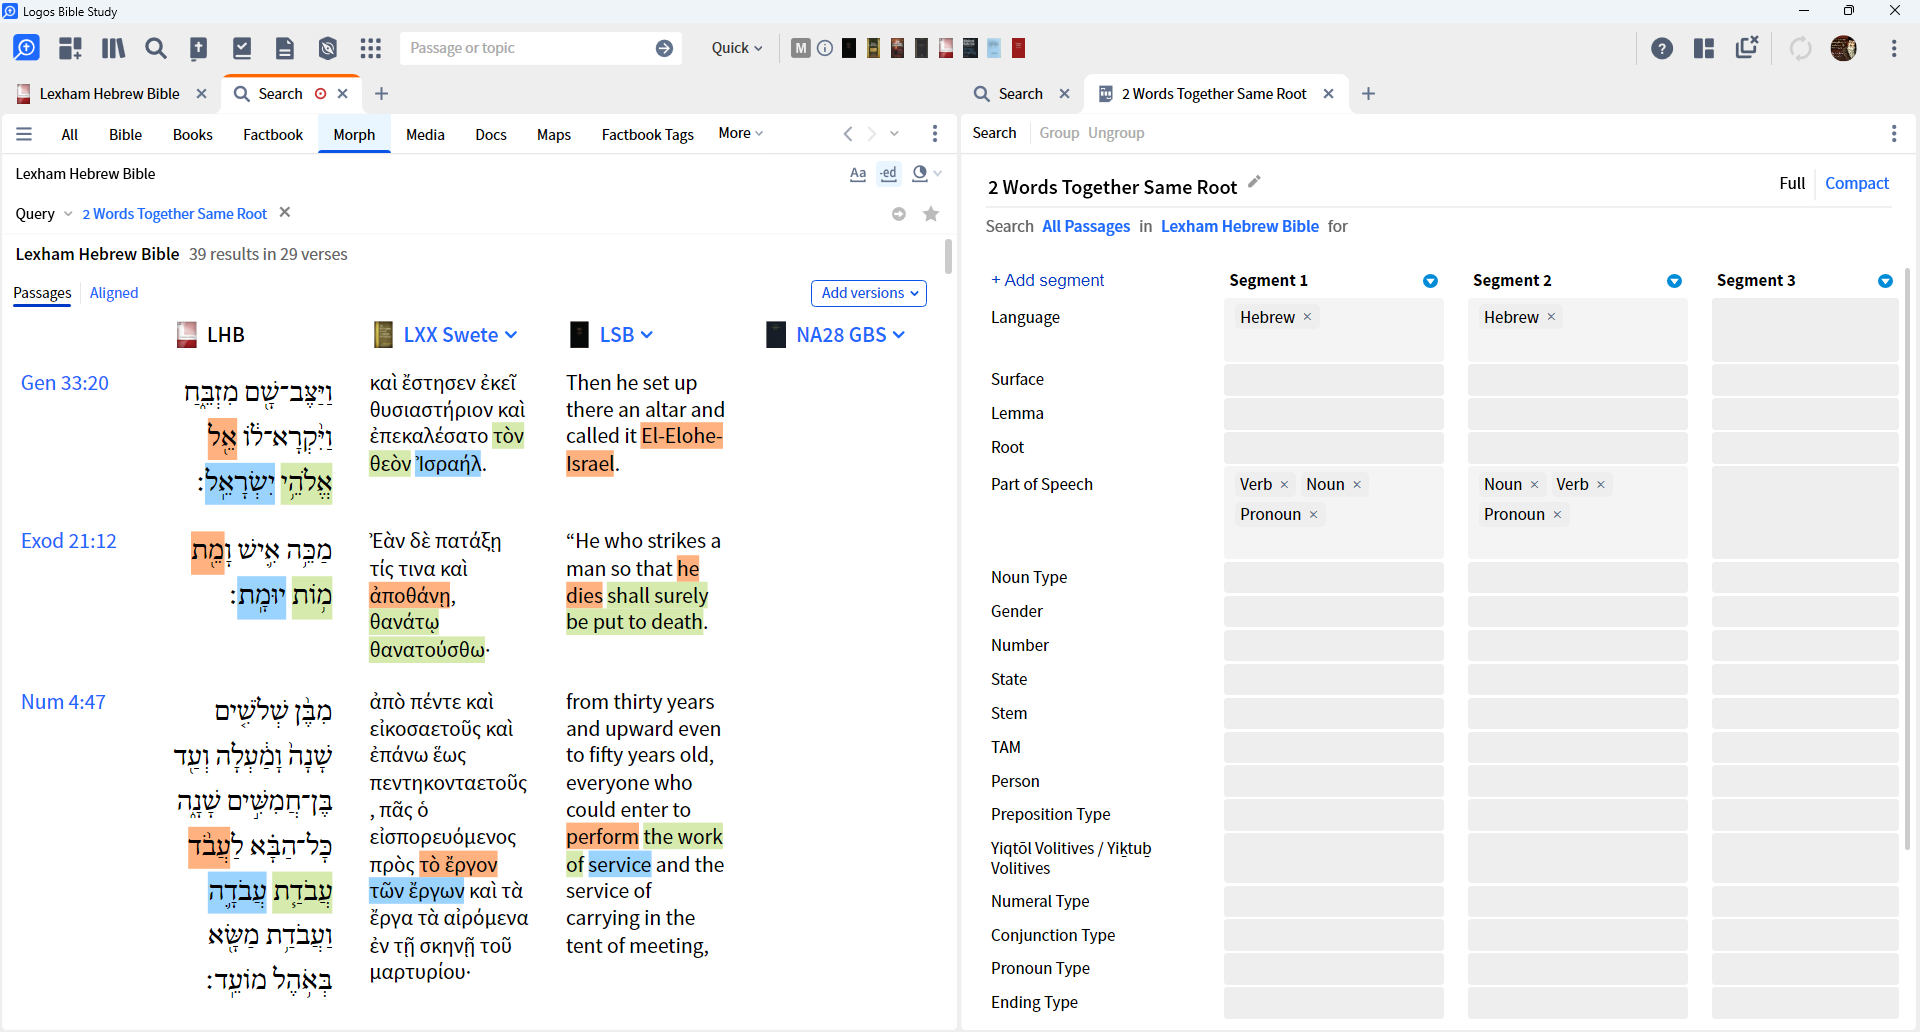
Task: Expand the More search types menu
Action: tap(740, 133)
